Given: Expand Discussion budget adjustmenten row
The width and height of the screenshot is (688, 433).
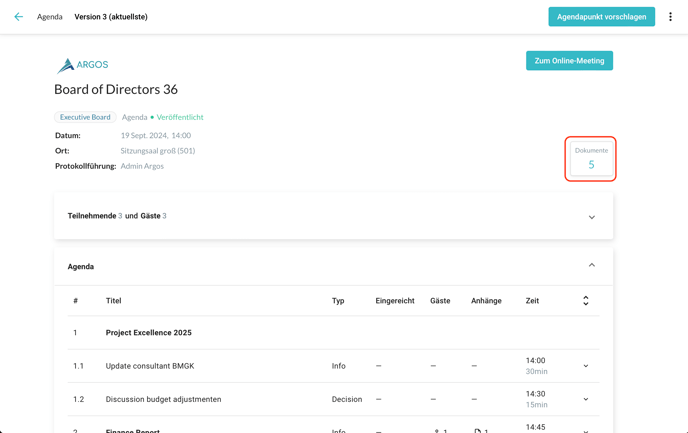Looking at the screenshot, I should pyautogui.click(x=586, y=399).
